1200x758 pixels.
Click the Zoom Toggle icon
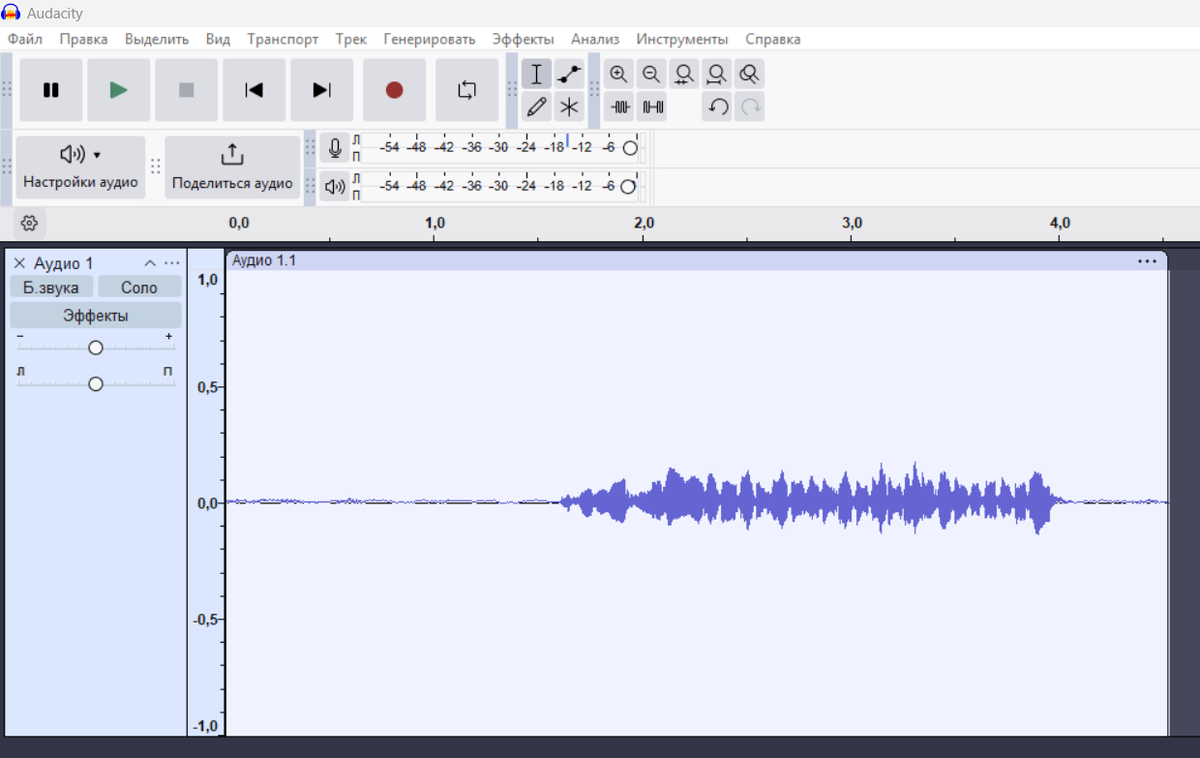[x=749, y=74]
